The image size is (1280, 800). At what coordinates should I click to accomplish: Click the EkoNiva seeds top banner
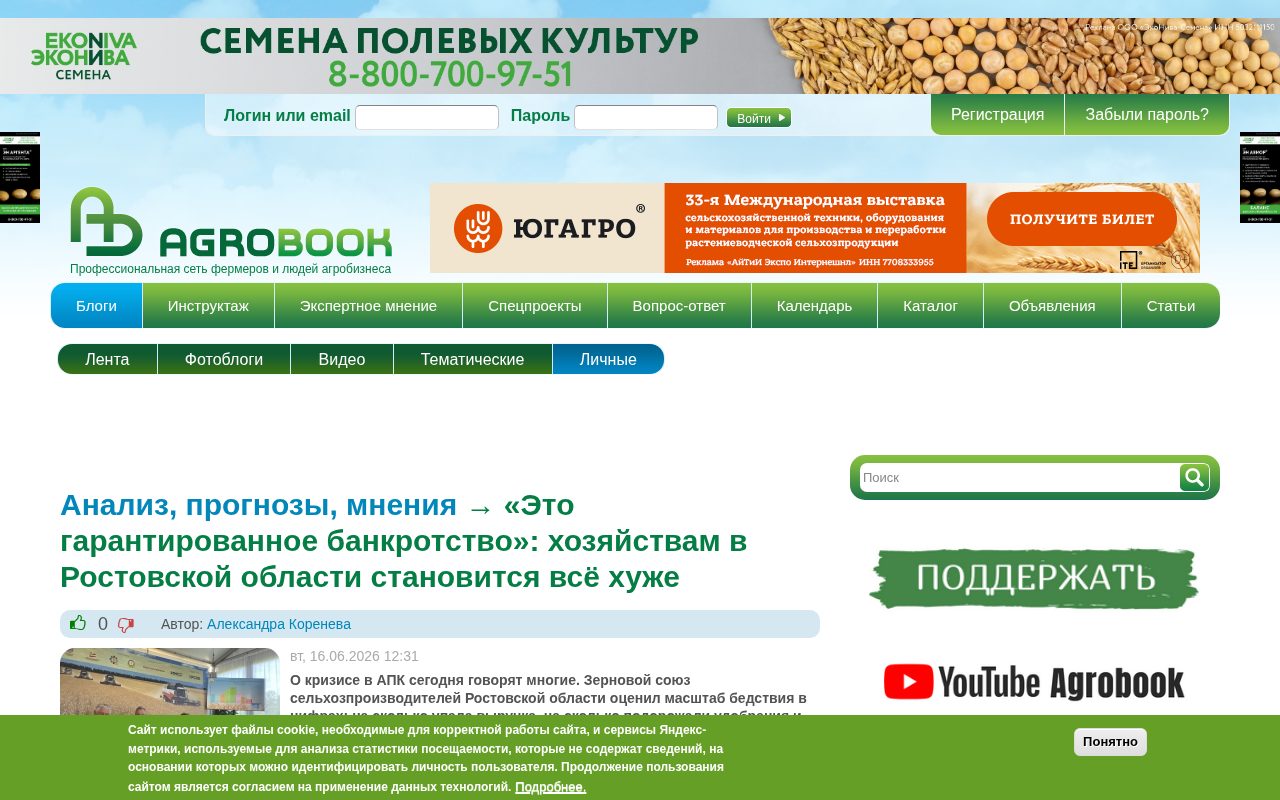pyautogui.click(x=640, y=56)
